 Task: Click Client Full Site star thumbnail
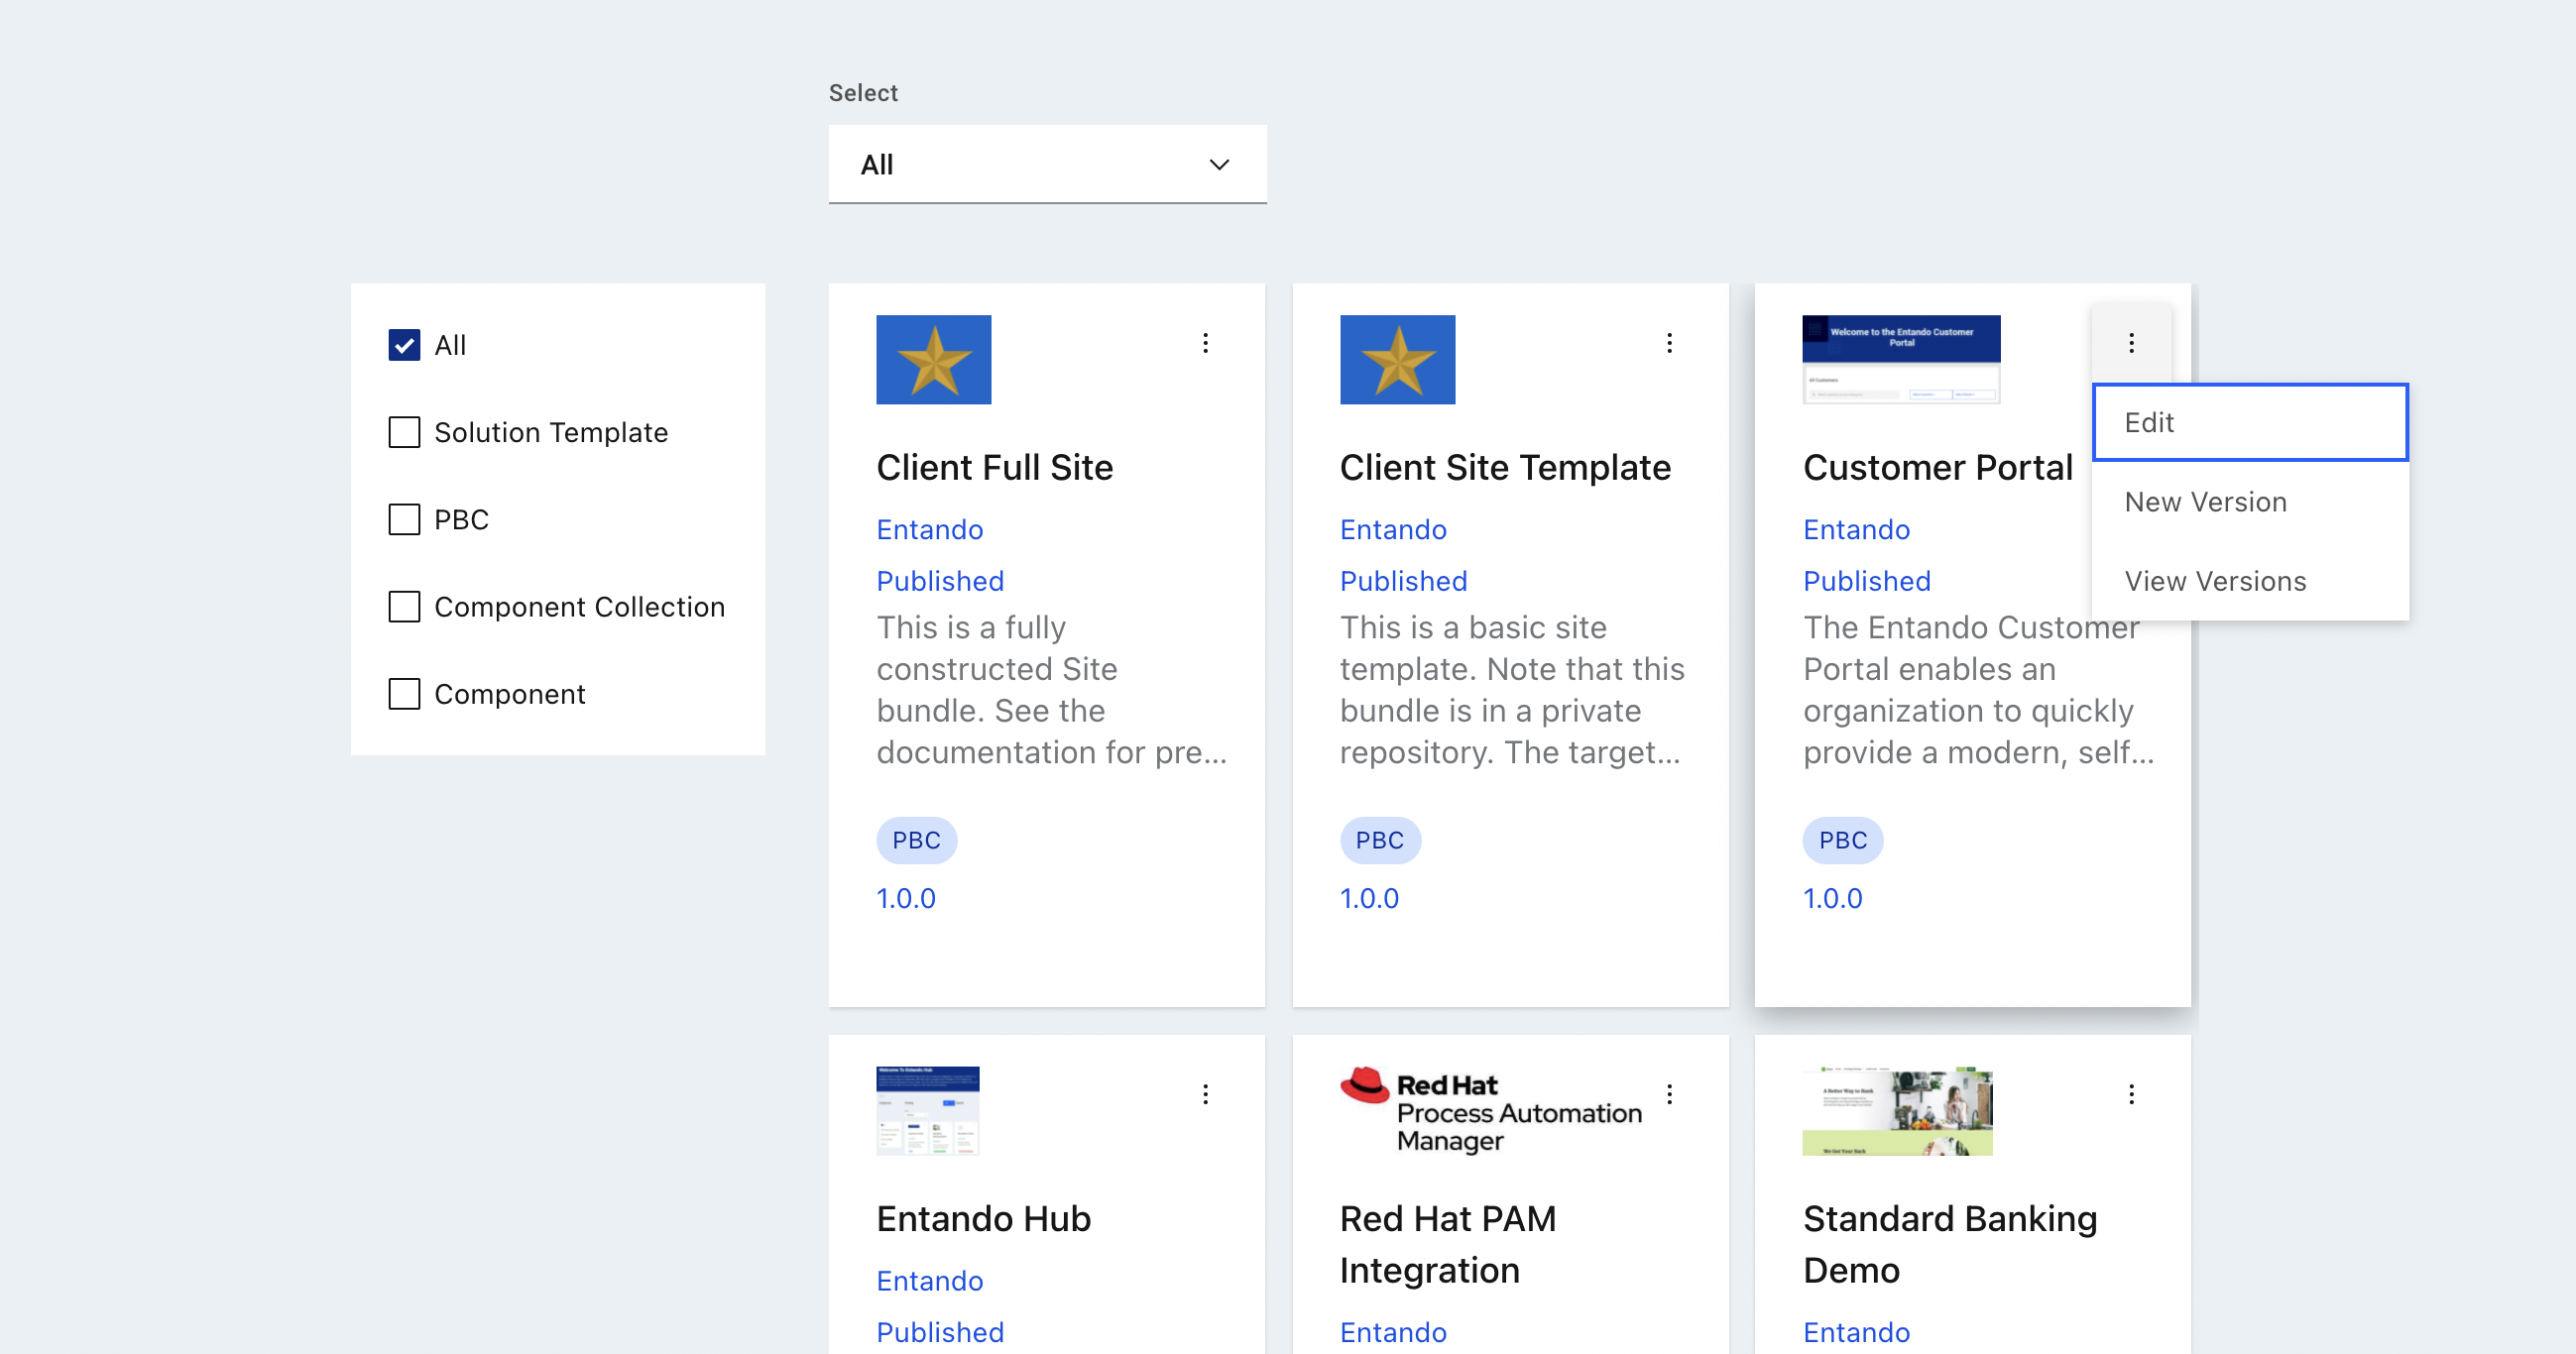click(x=933, y=360)
